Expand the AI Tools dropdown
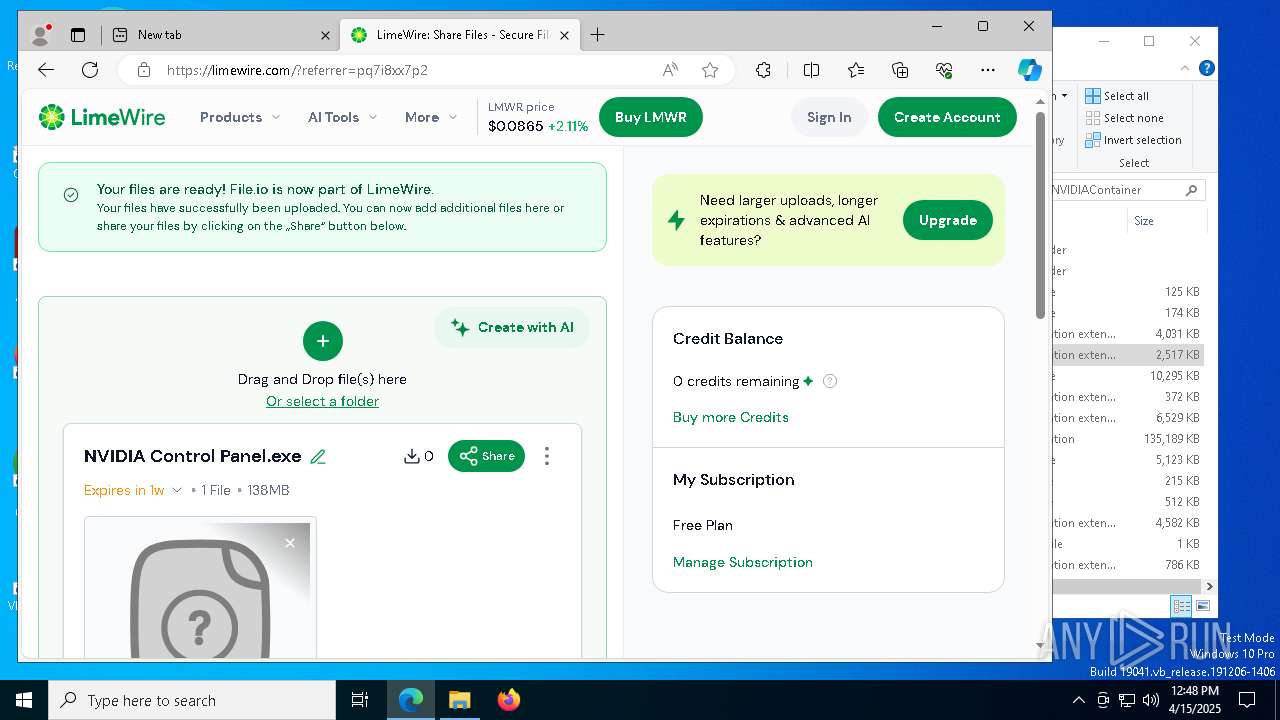Viewport: 1280px width, 720px height. pyautogui.click(x=343, y=117)
